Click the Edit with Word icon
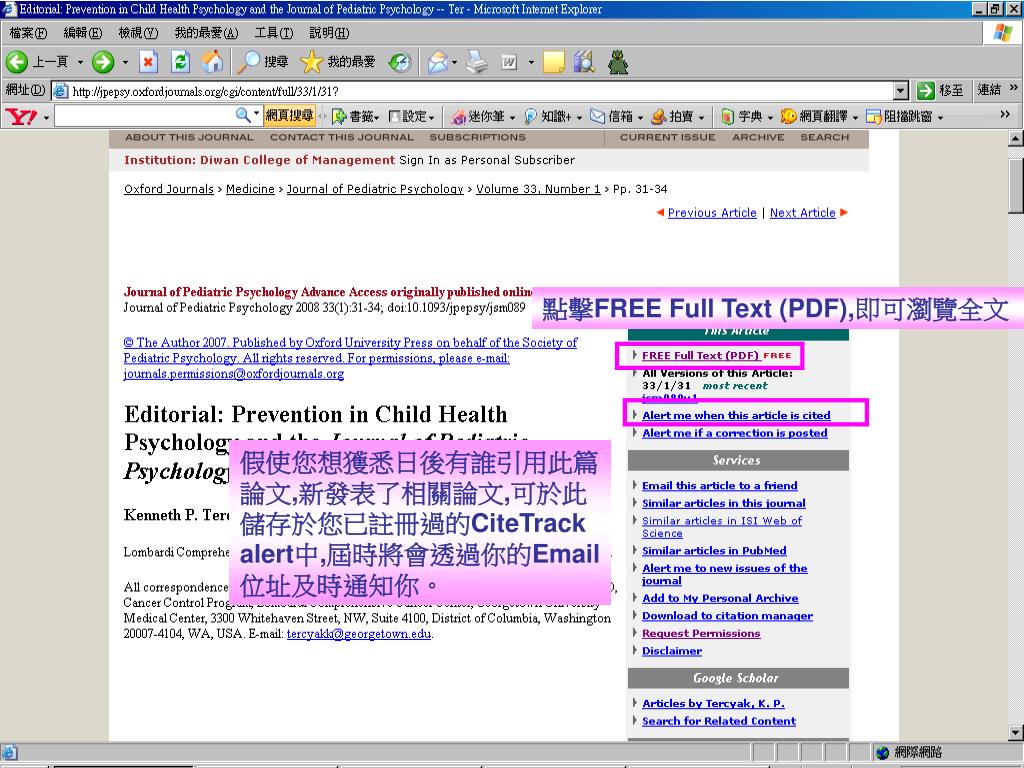 [509, 62]
